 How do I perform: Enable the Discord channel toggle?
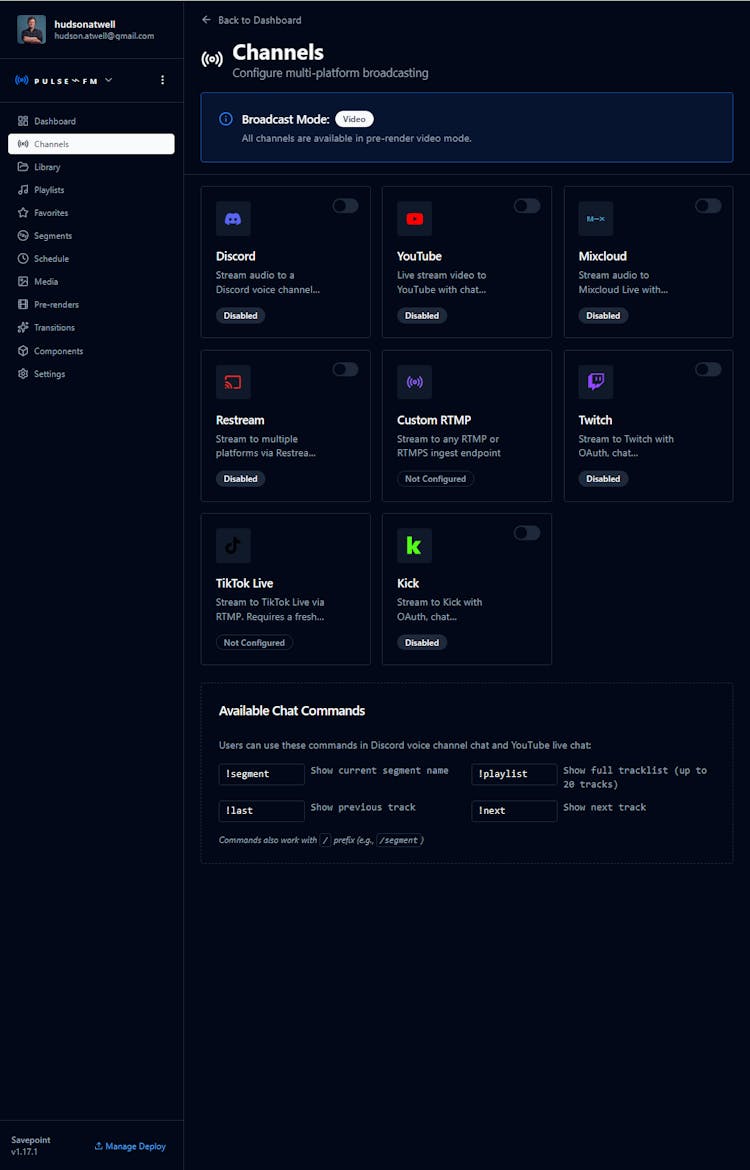click(345, 206)
